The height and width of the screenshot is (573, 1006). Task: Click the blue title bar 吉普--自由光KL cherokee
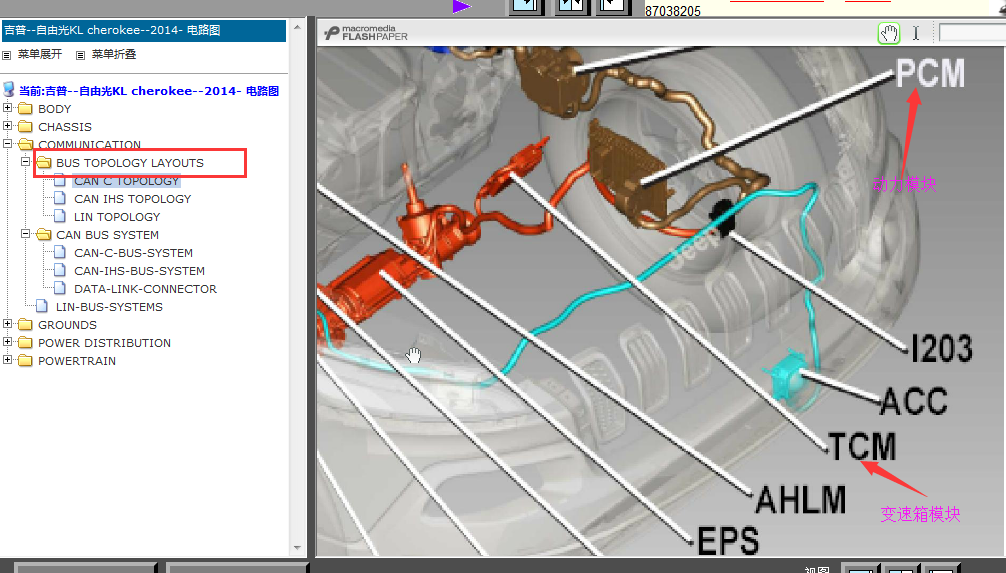(144, 30)
